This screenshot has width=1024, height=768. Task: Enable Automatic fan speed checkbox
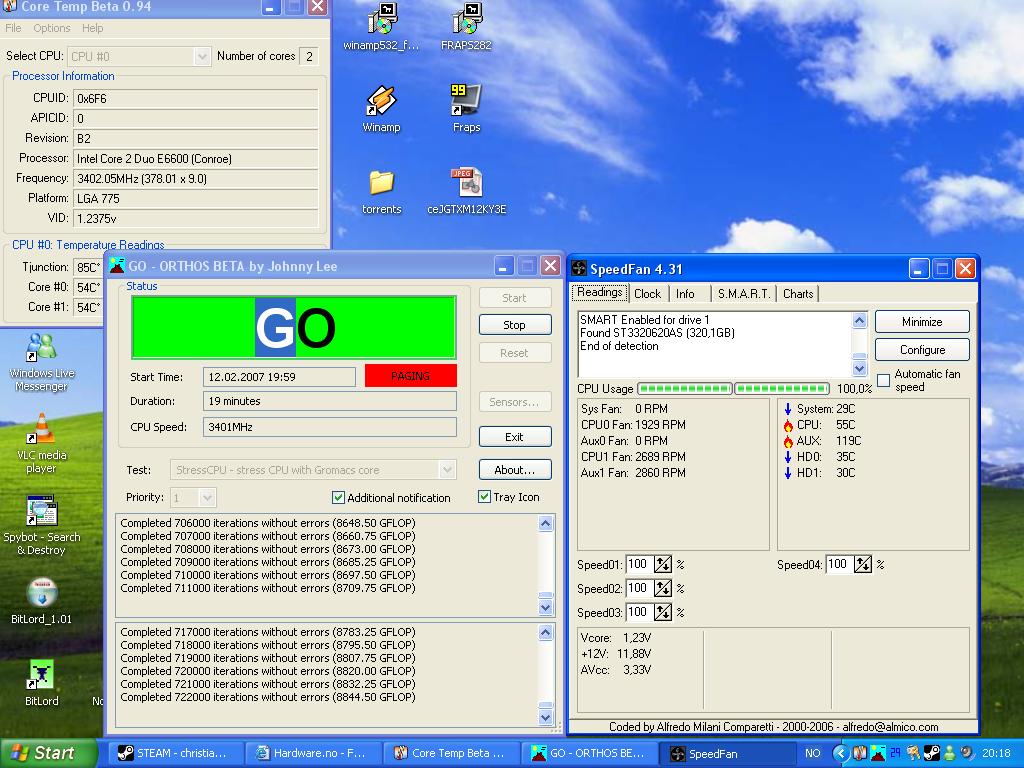[x=884, y=380]
